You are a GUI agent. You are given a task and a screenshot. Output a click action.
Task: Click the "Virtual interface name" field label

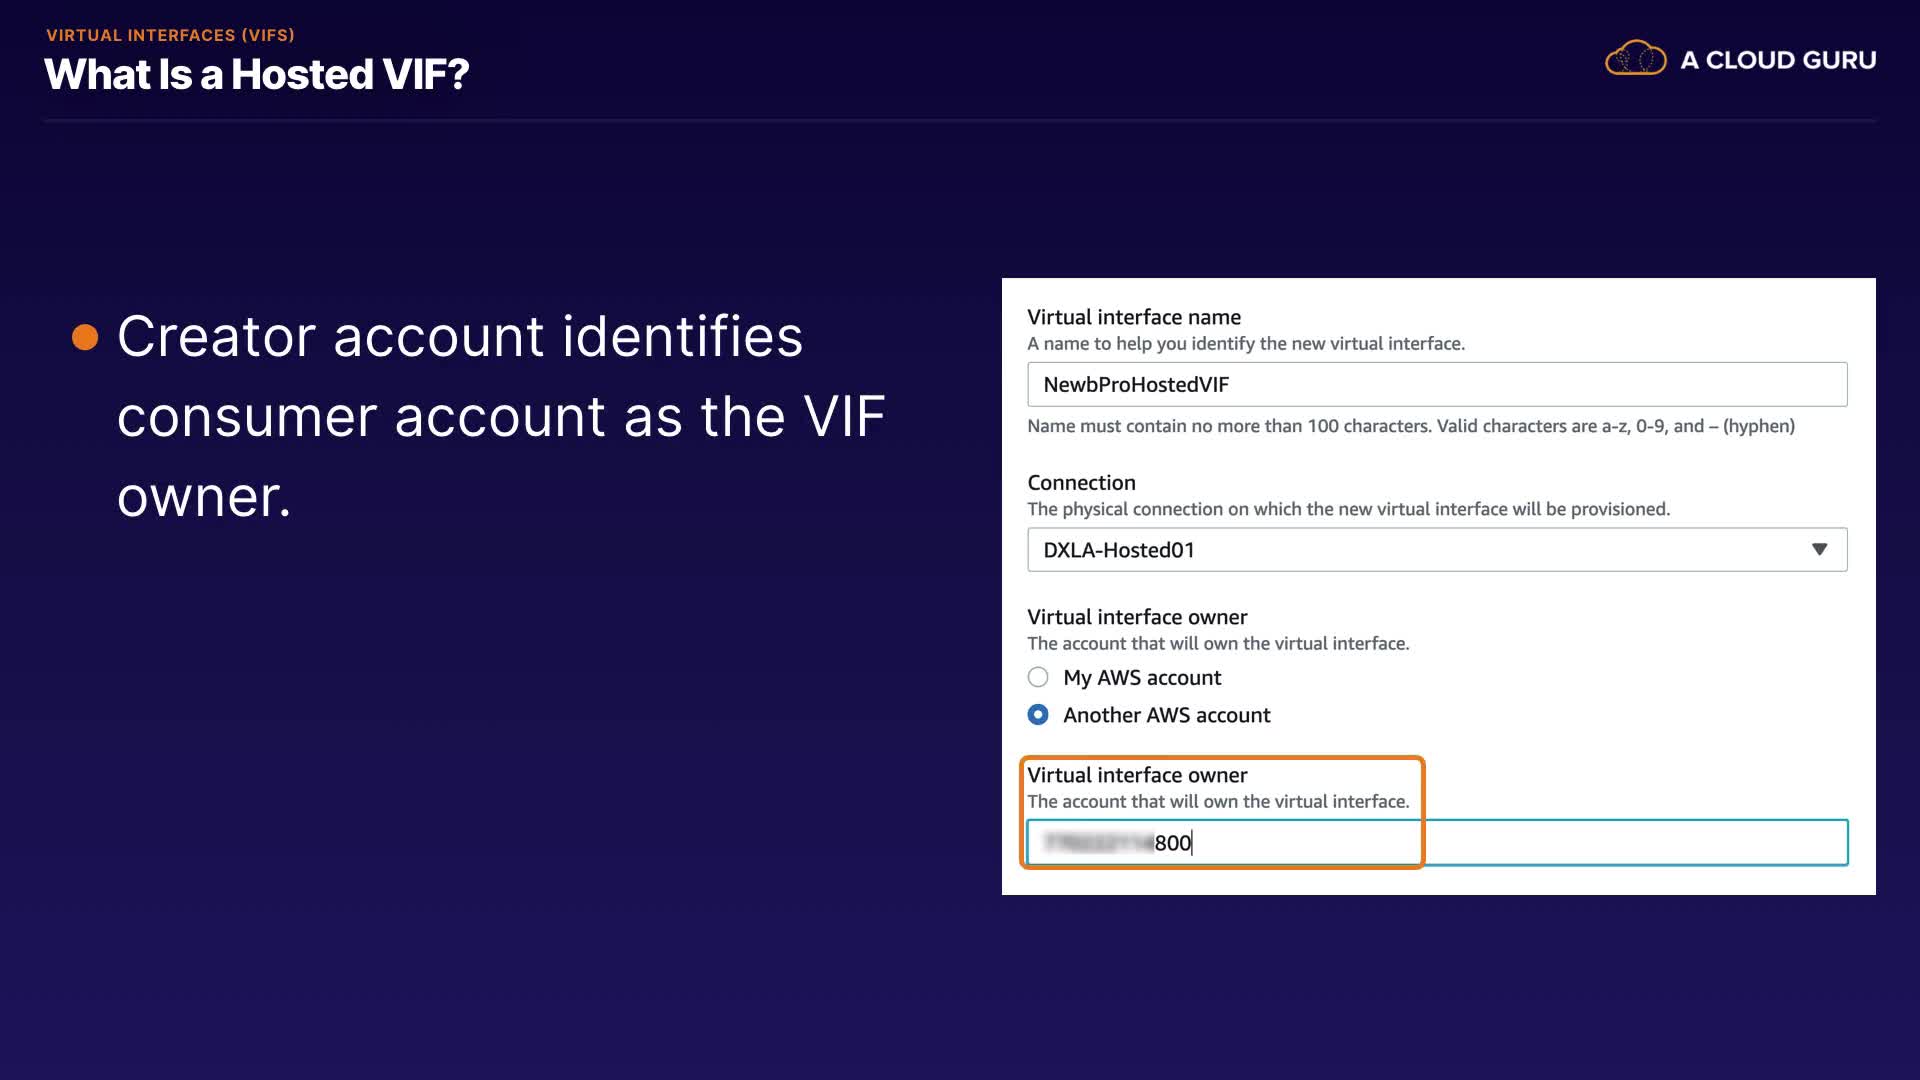pos(1133,317)
